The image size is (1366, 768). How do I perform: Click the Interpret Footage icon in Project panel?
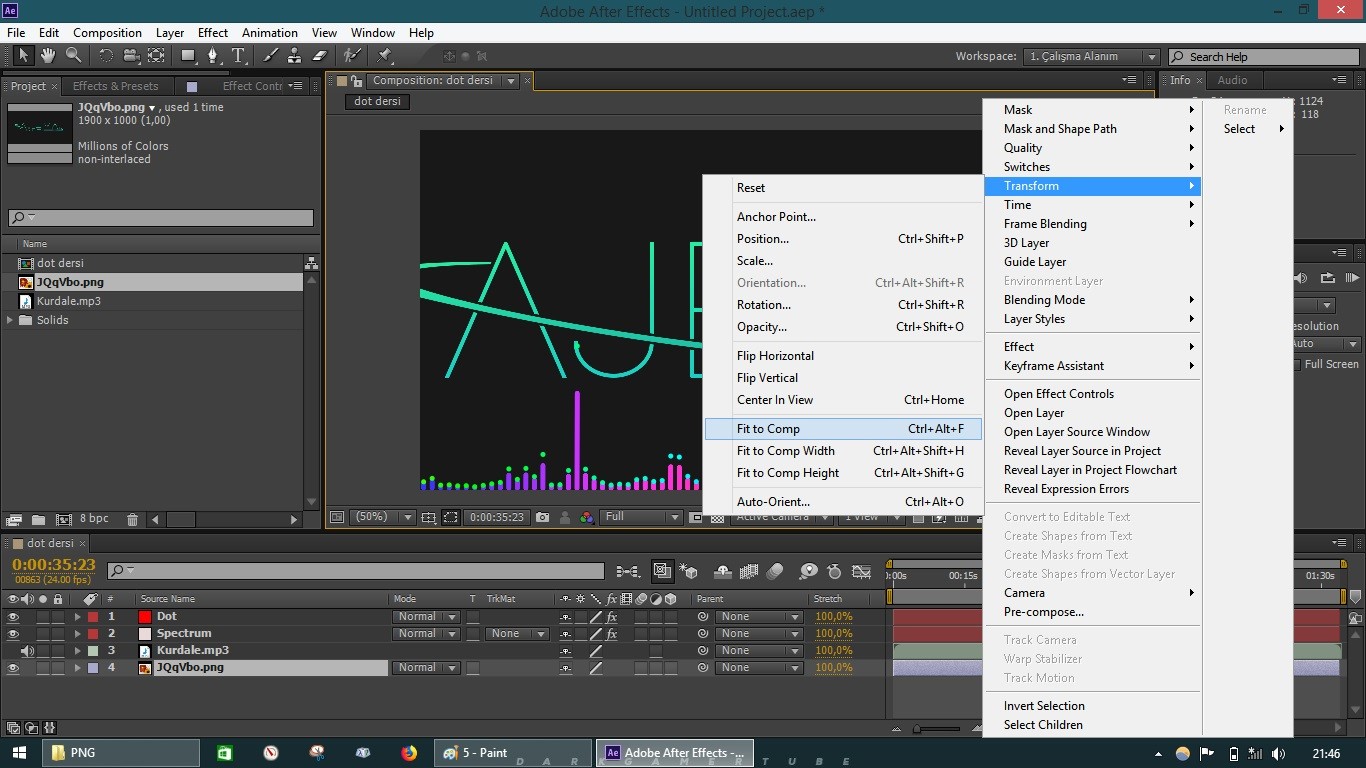point(14,520)
